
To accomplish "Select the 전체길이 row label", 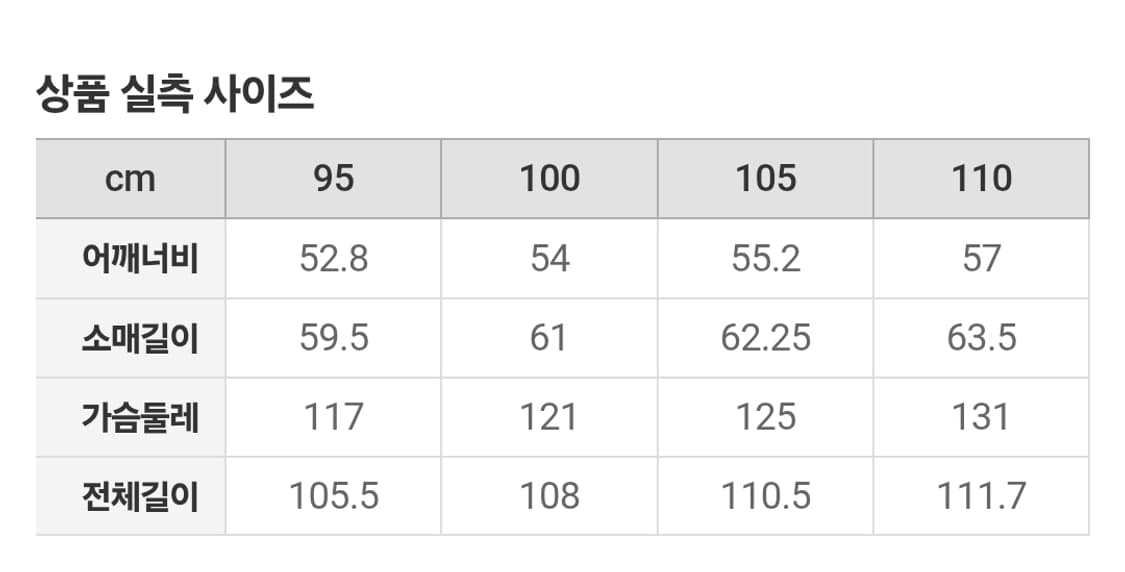I will pos(139,496).
